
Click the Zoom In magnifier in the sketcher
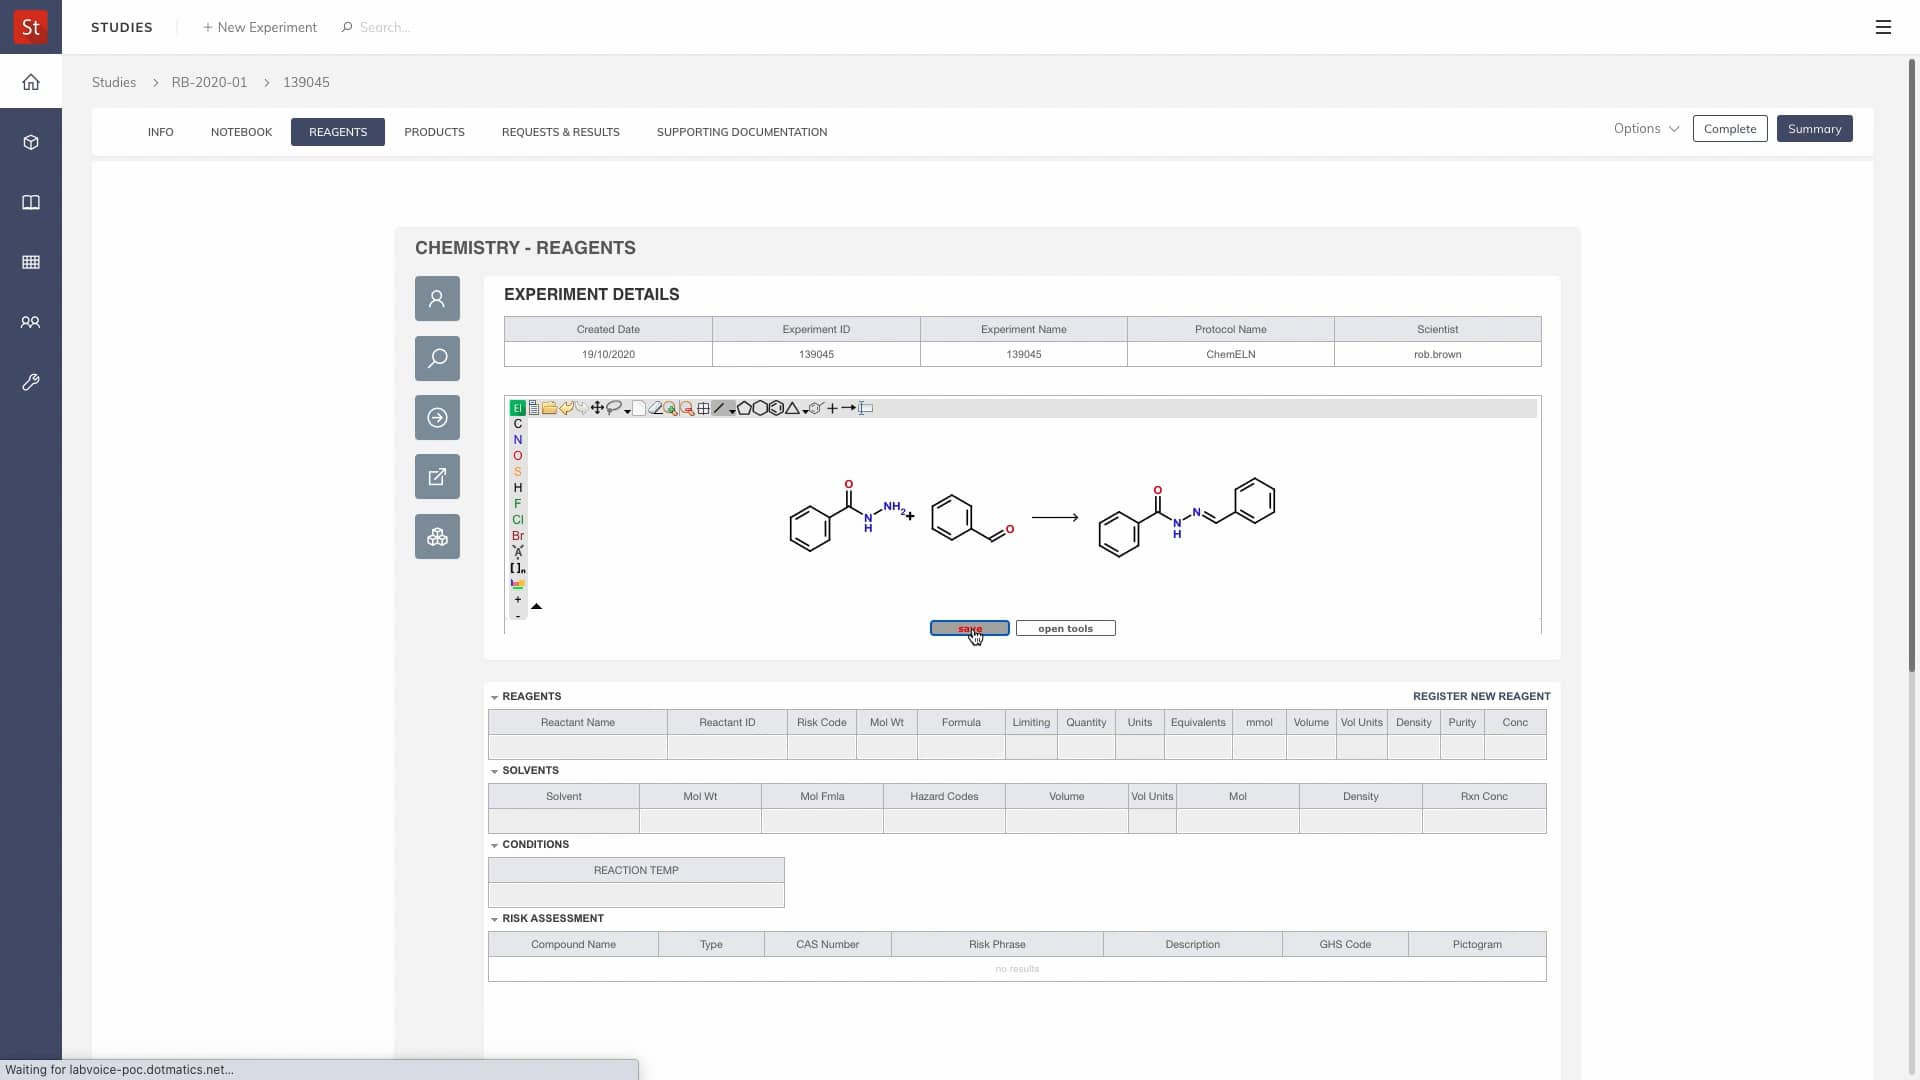coord(670,408)
